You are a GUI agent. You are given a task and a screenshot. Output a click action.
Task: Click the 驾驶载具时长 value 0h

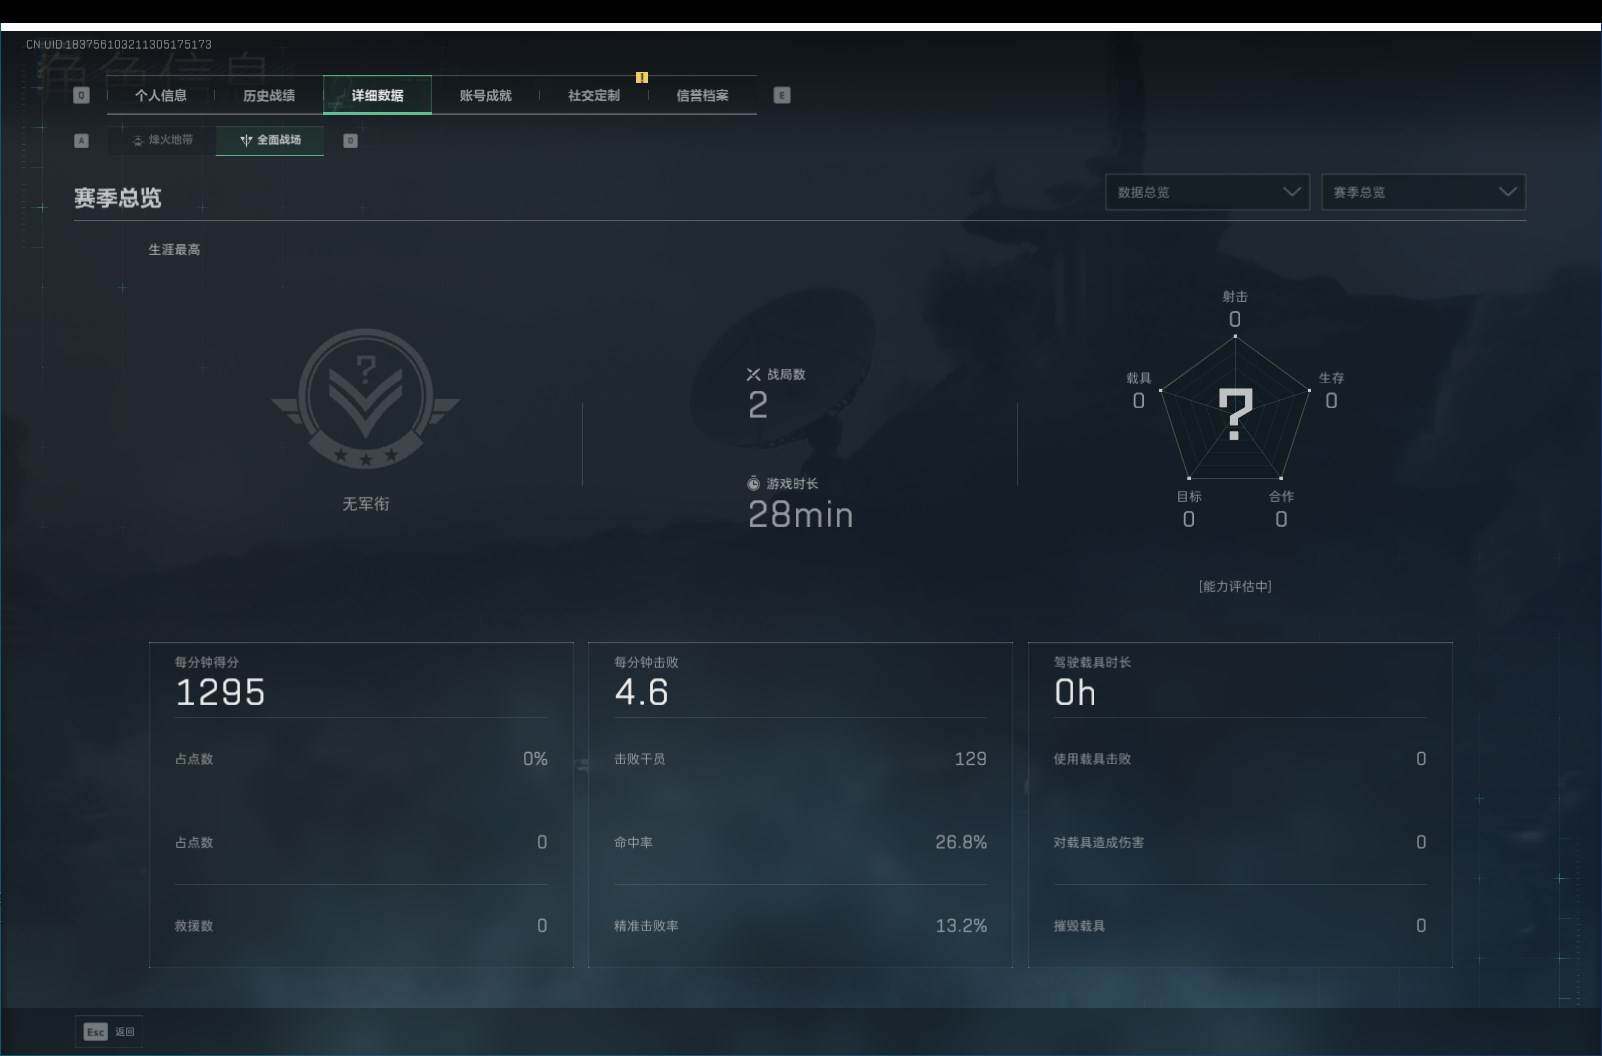click(x=1075, y=692)
